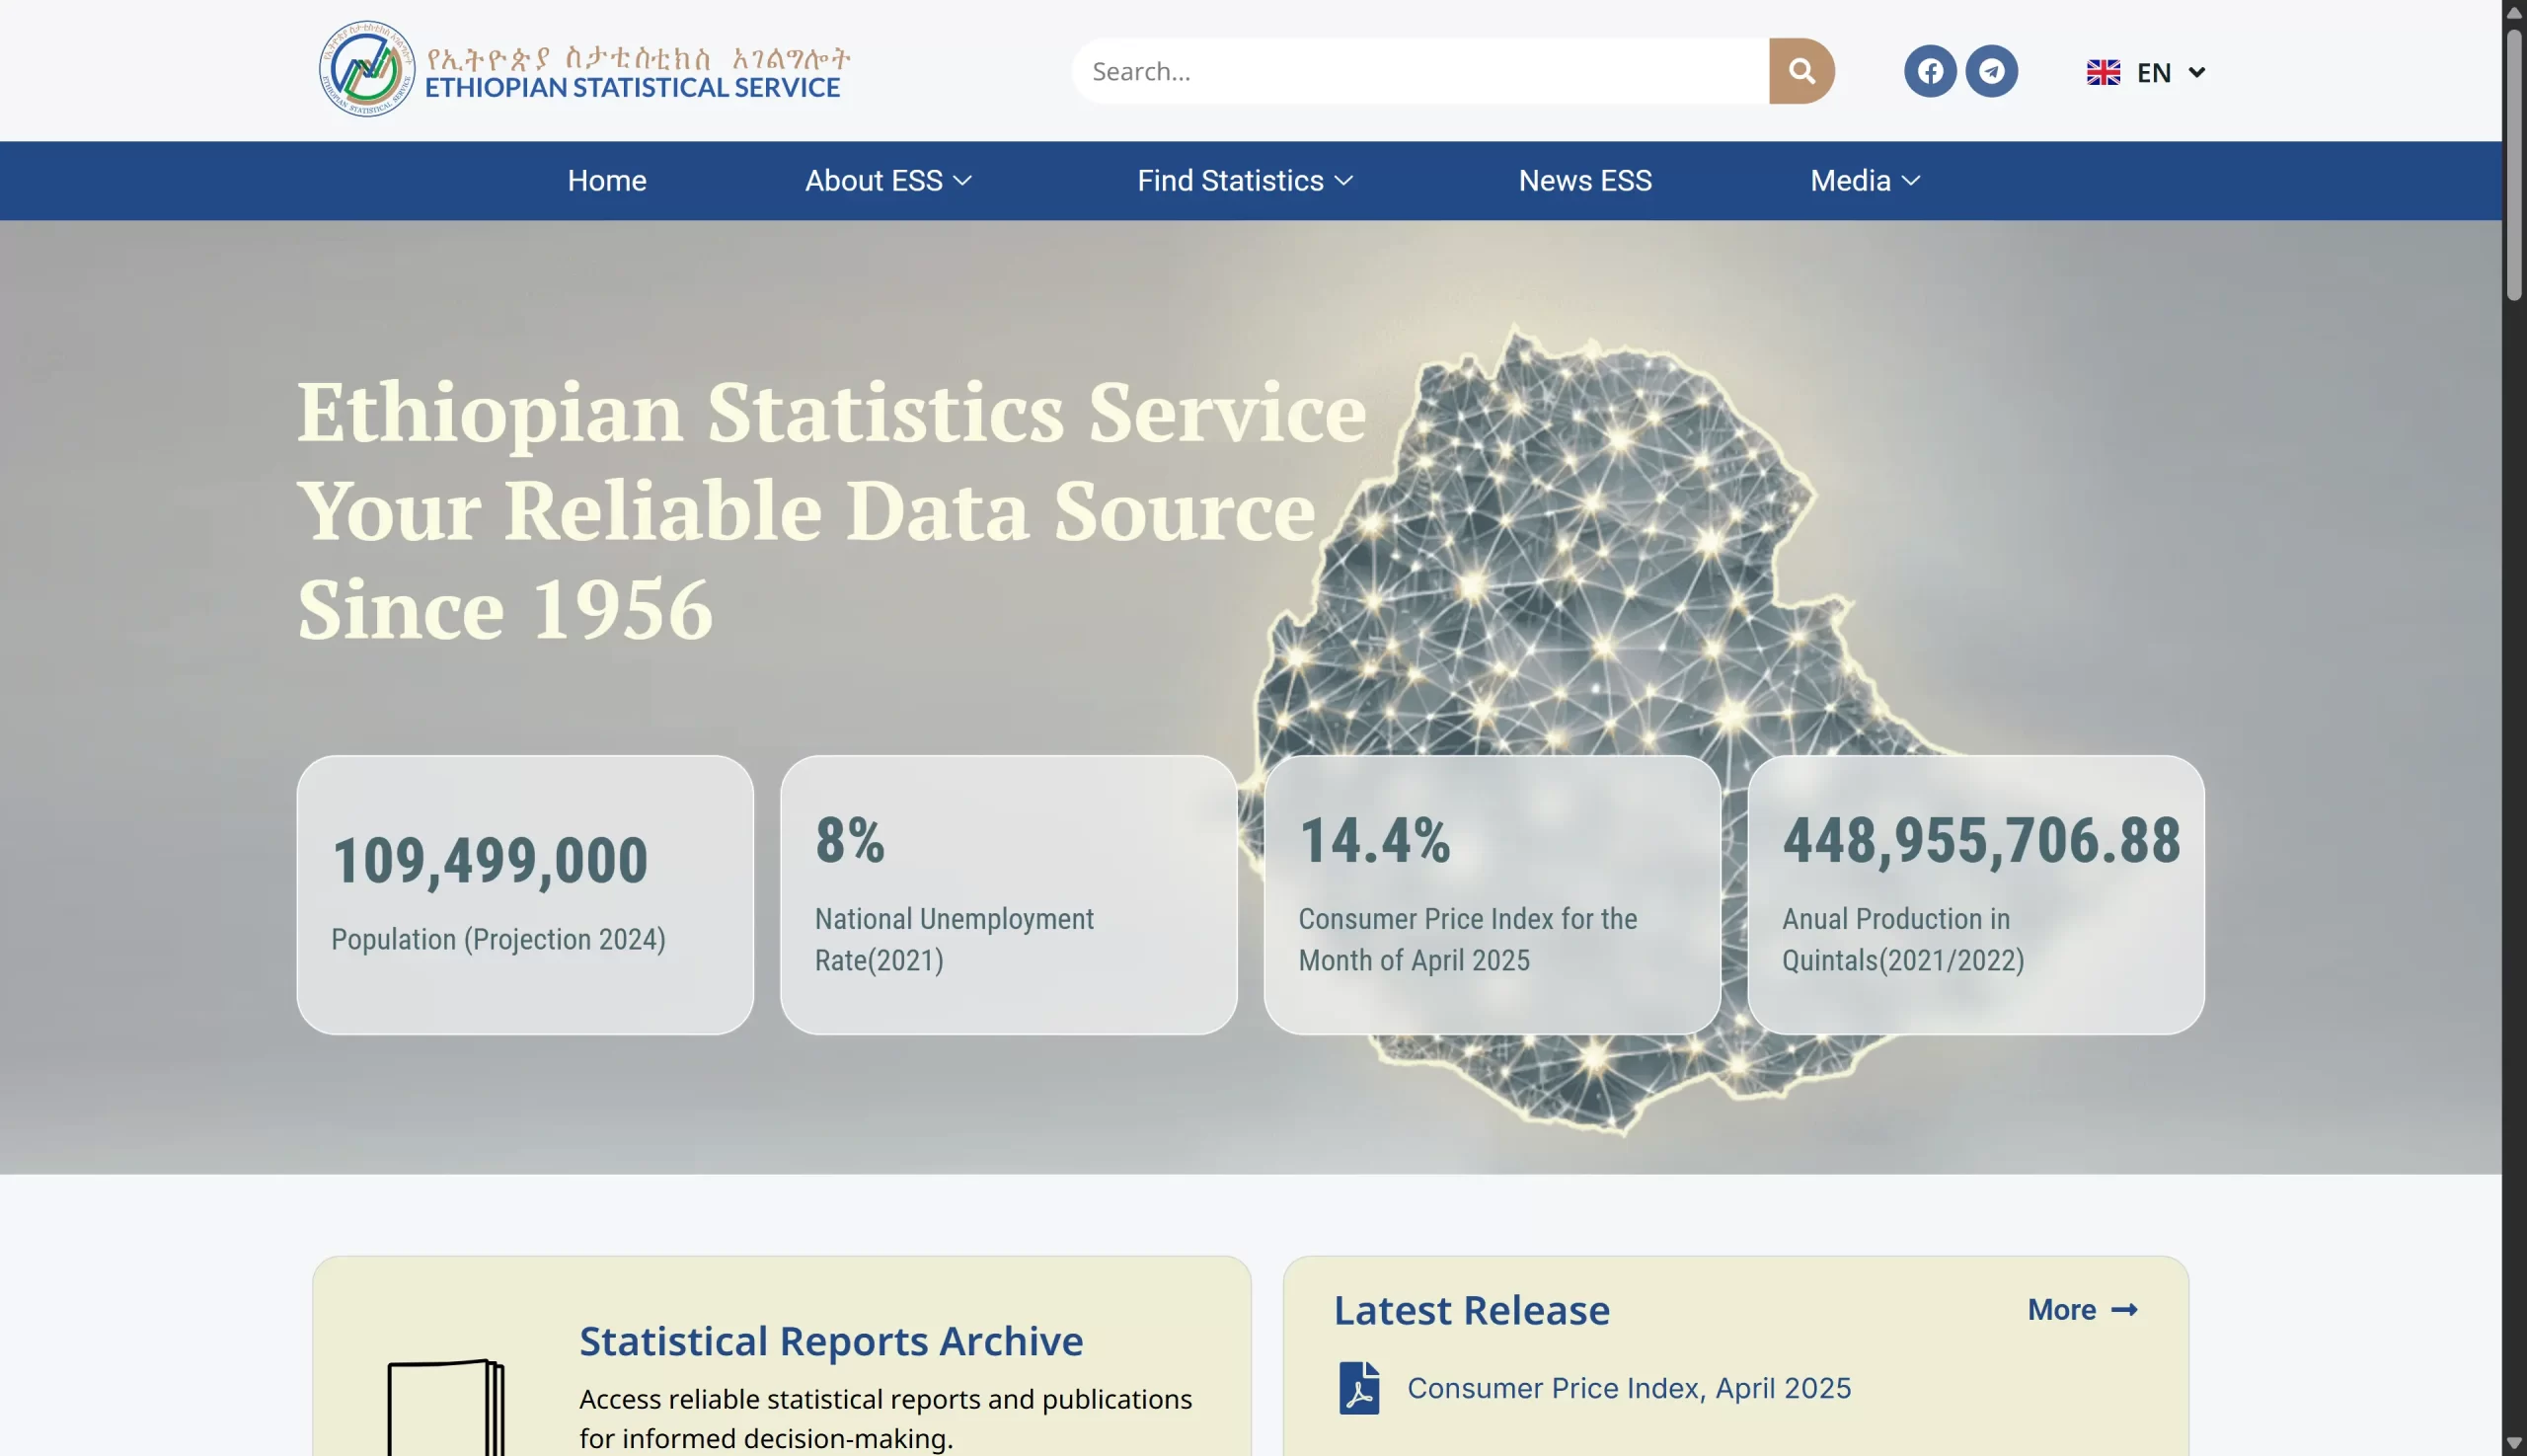Click the Statistical Reports Archive heading
The image size is (2527, 1456).
coord(830,1341)
